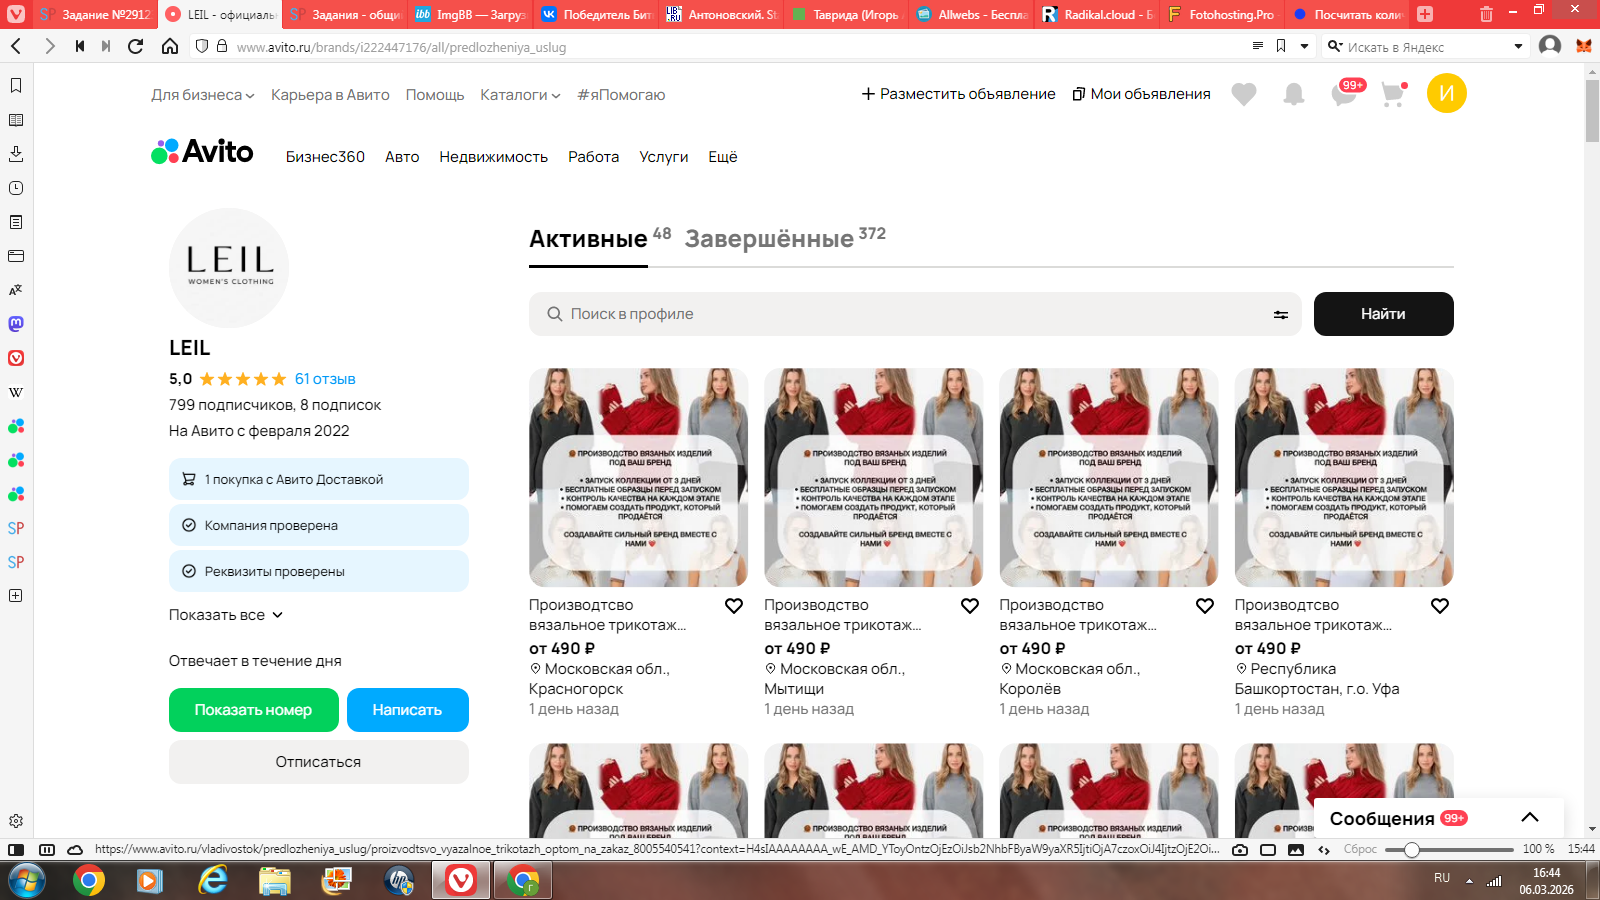The width and height of the screenshot is (1600, 900).
Task: Reload the current page
Action: point(136,46)
